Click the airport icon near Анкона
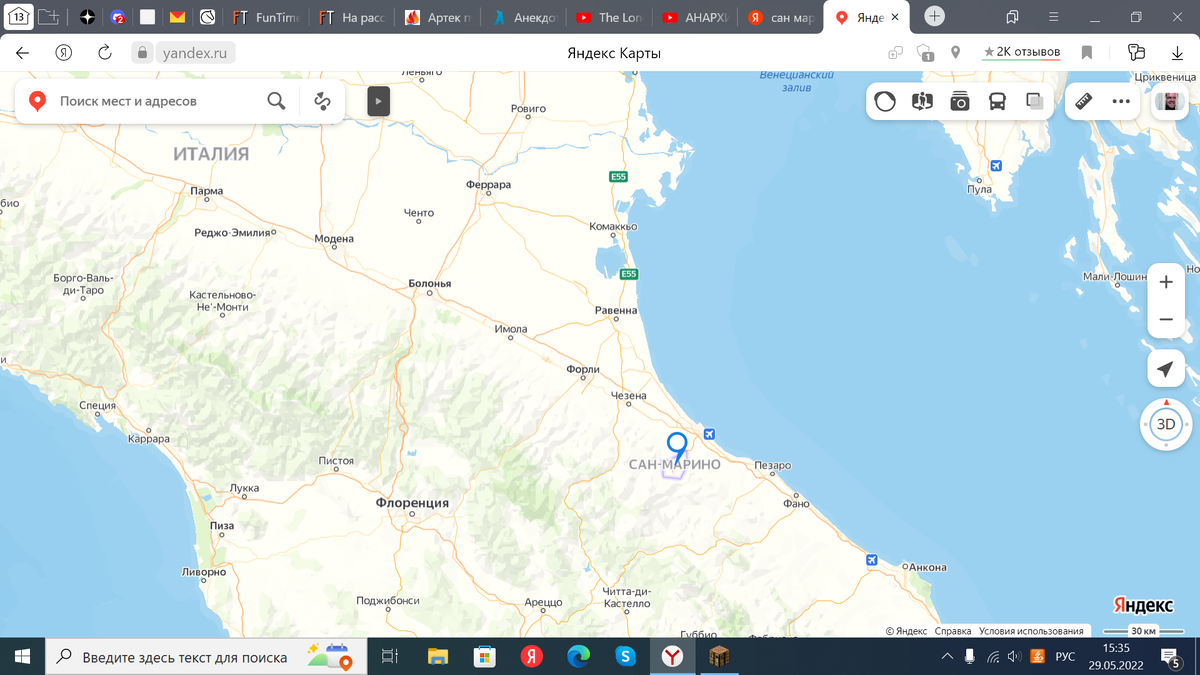Image resolution: width=1200 pixels, height=675 pixels. click(x=871, y=559)
